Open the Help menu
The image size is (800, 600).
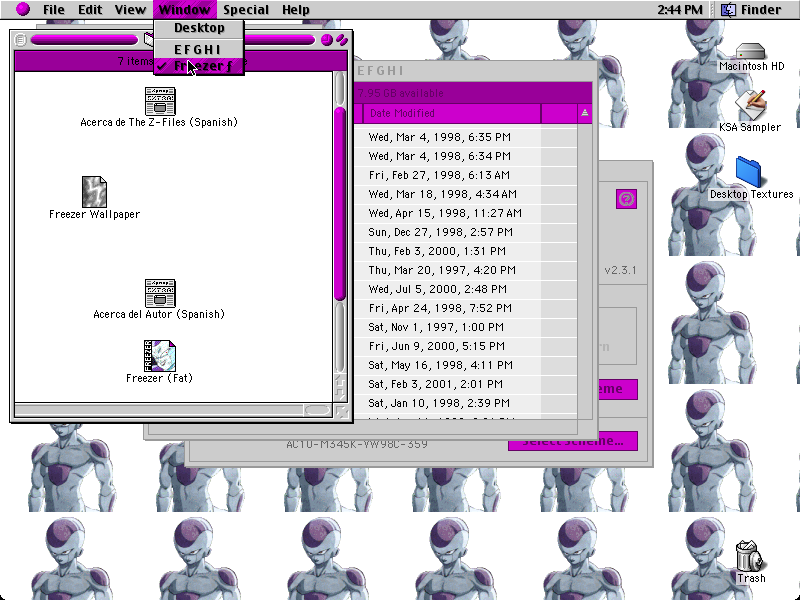click(295, 10)
